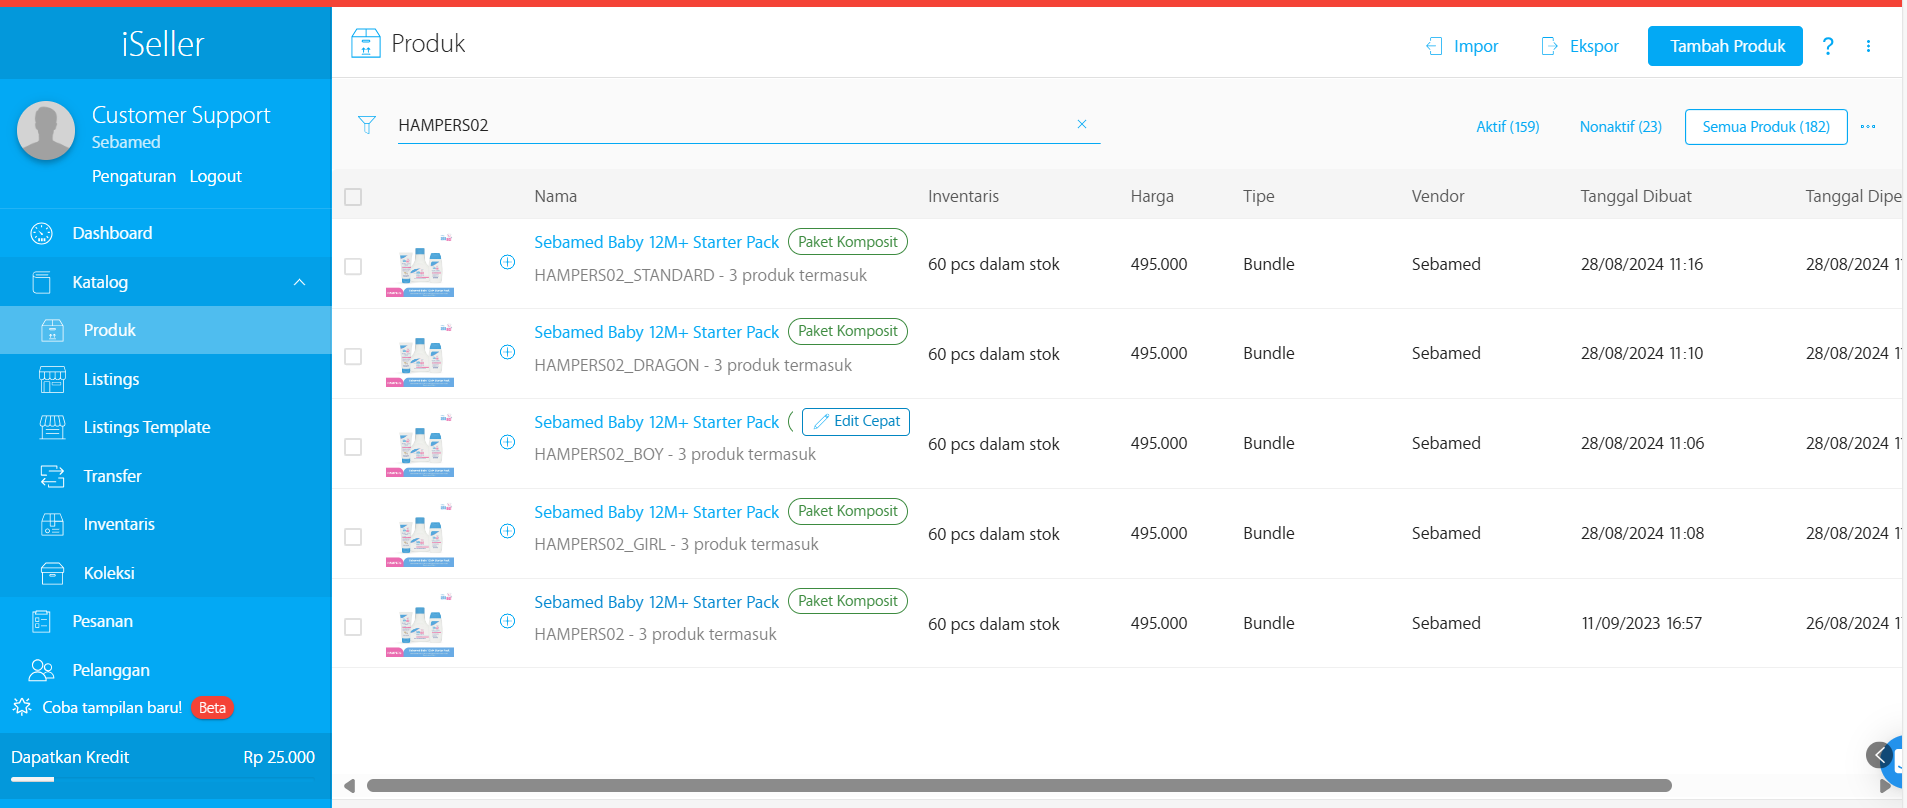Click the Customer Support avatar

coord(46,130)
